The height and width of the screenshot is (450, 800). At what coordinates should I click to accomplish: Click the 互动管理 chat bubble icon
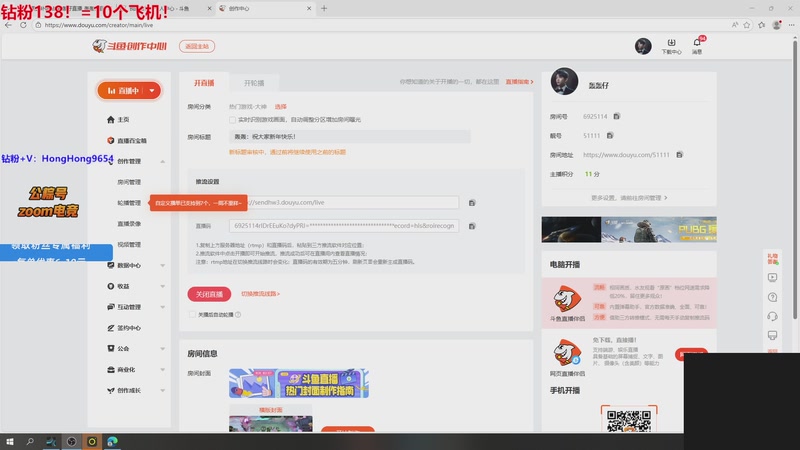(x=111, y=307)
